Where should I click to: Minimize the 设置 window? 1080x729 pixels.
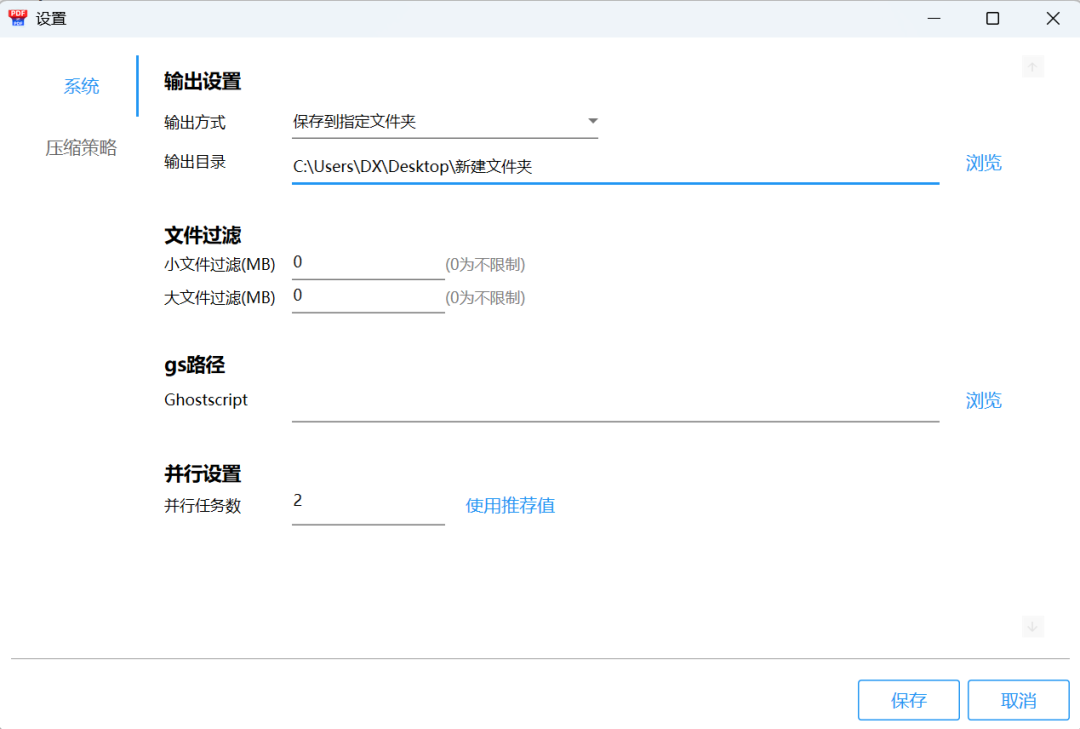[933, 18]
